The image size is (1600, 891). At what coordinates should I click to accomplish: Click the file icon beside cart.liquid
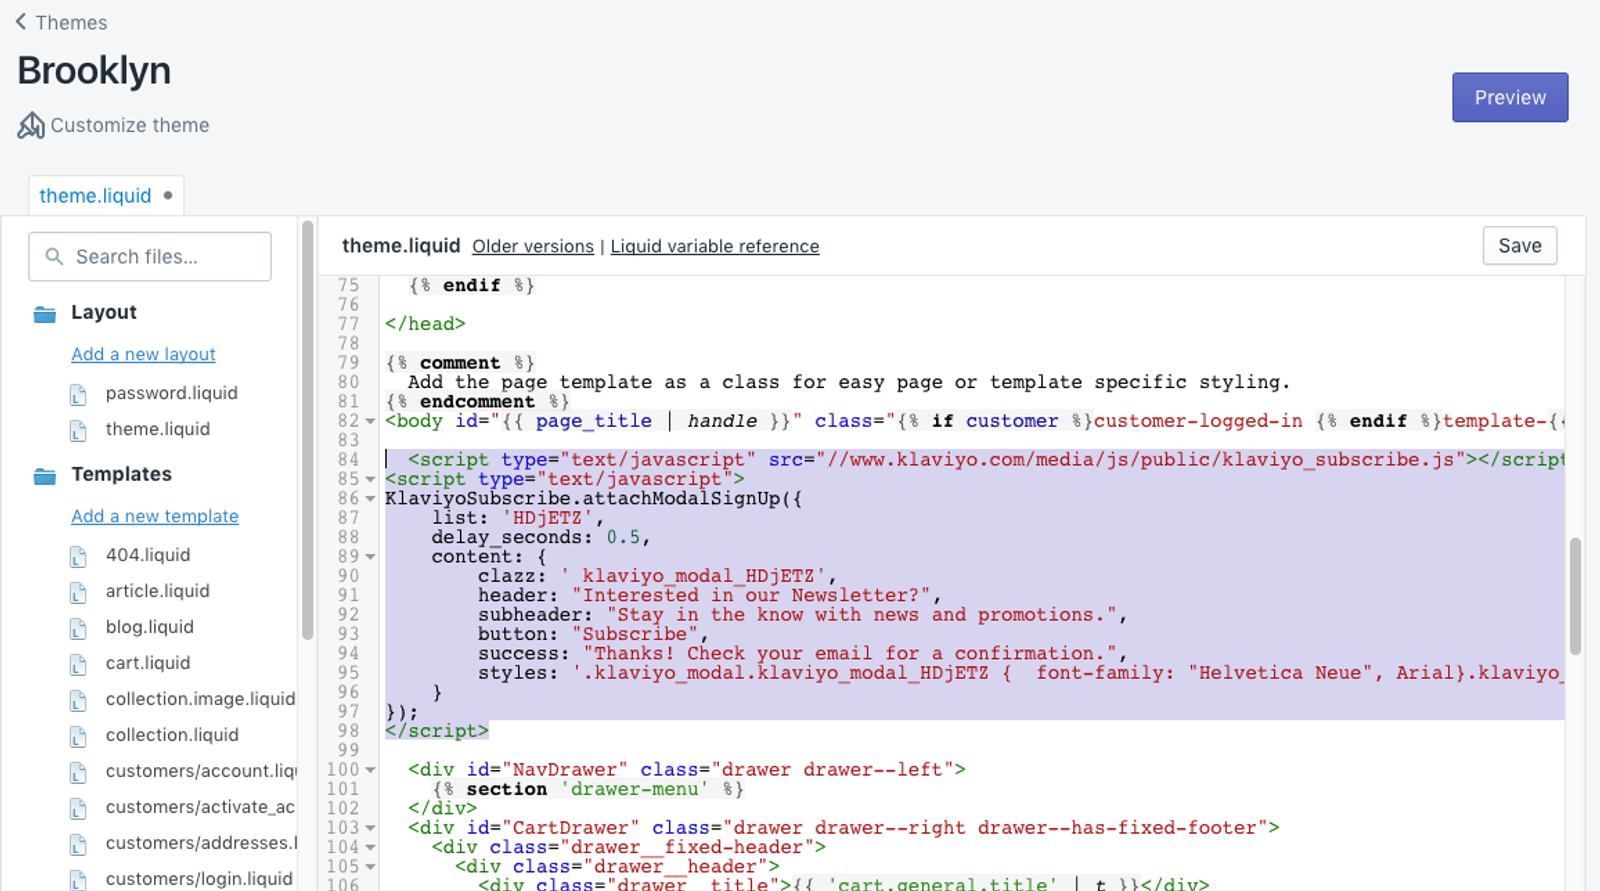(x=78, y=665)
